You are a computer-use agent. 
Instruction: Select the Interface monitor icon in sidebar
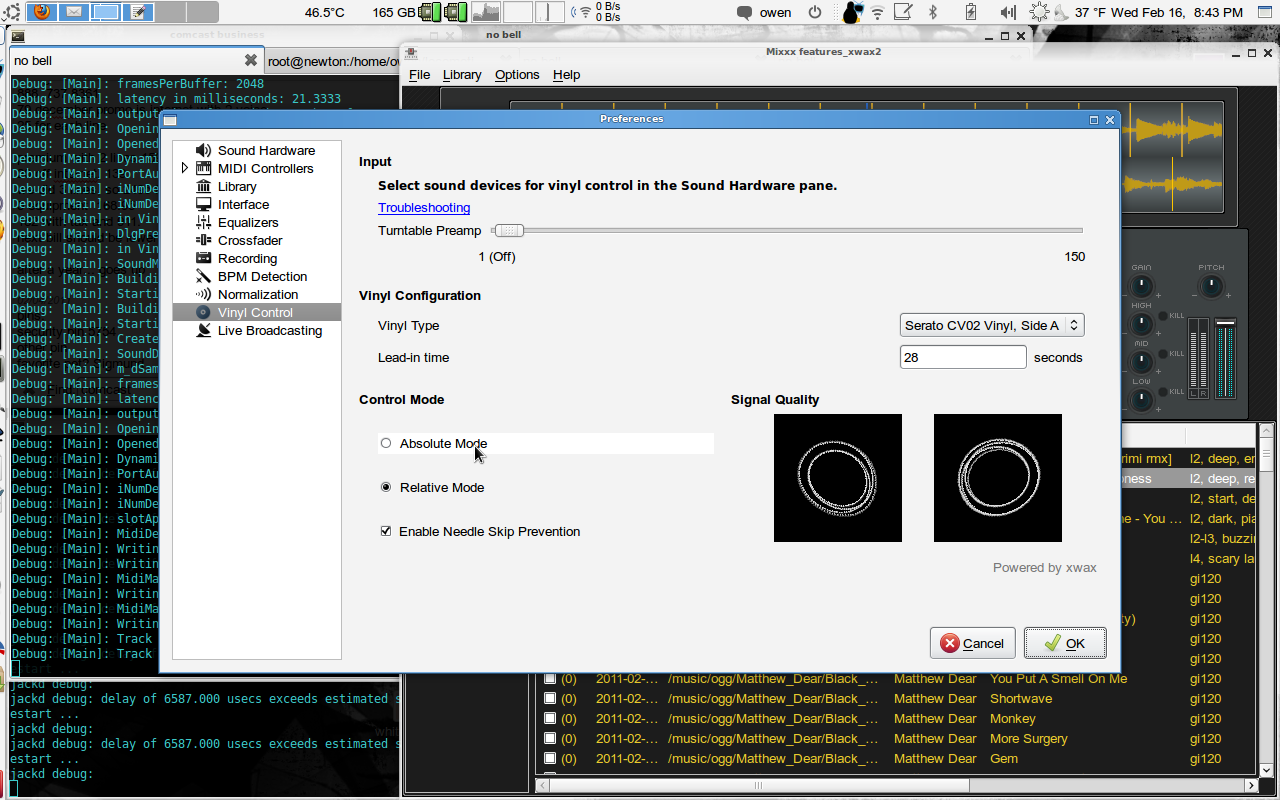(203, 204)
